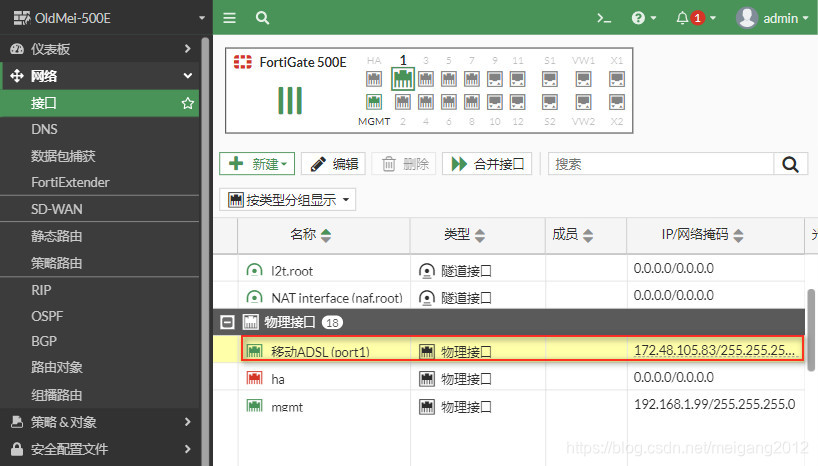This screenshot has height=466, width=818.
Task: Click the search magnifier button beside 搜索
Action: 790,164
